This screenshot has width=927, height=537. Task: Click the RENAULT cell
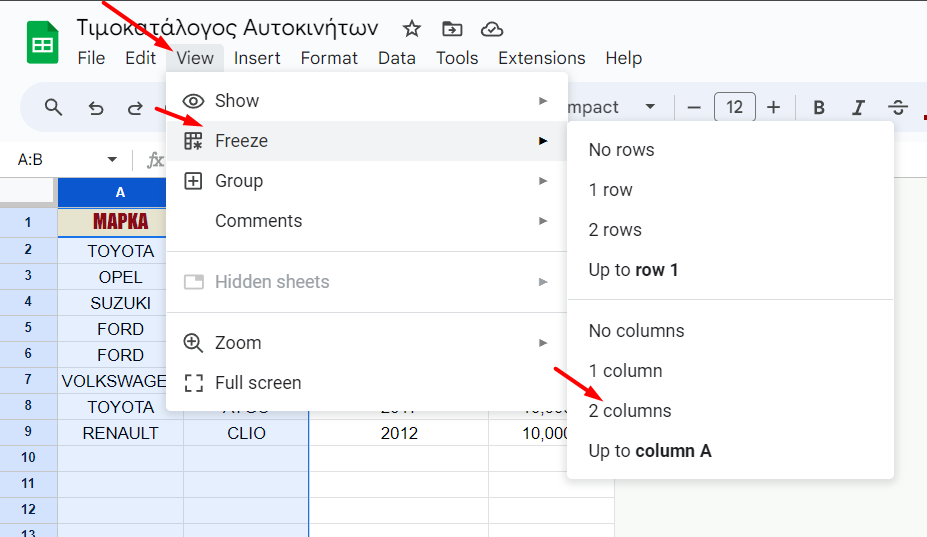121,433
